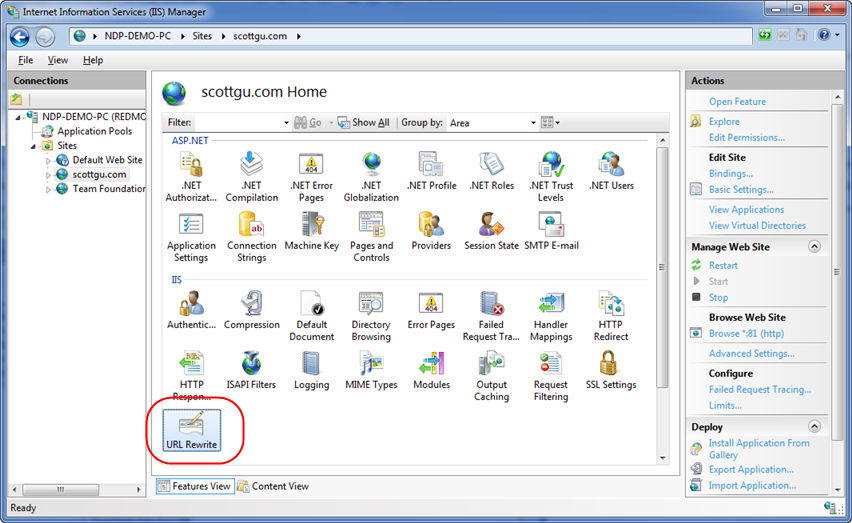Collapse the NDP-DEMO-PC server node
This screenshot has height=523, width=852.
click(x=17, y=117)
